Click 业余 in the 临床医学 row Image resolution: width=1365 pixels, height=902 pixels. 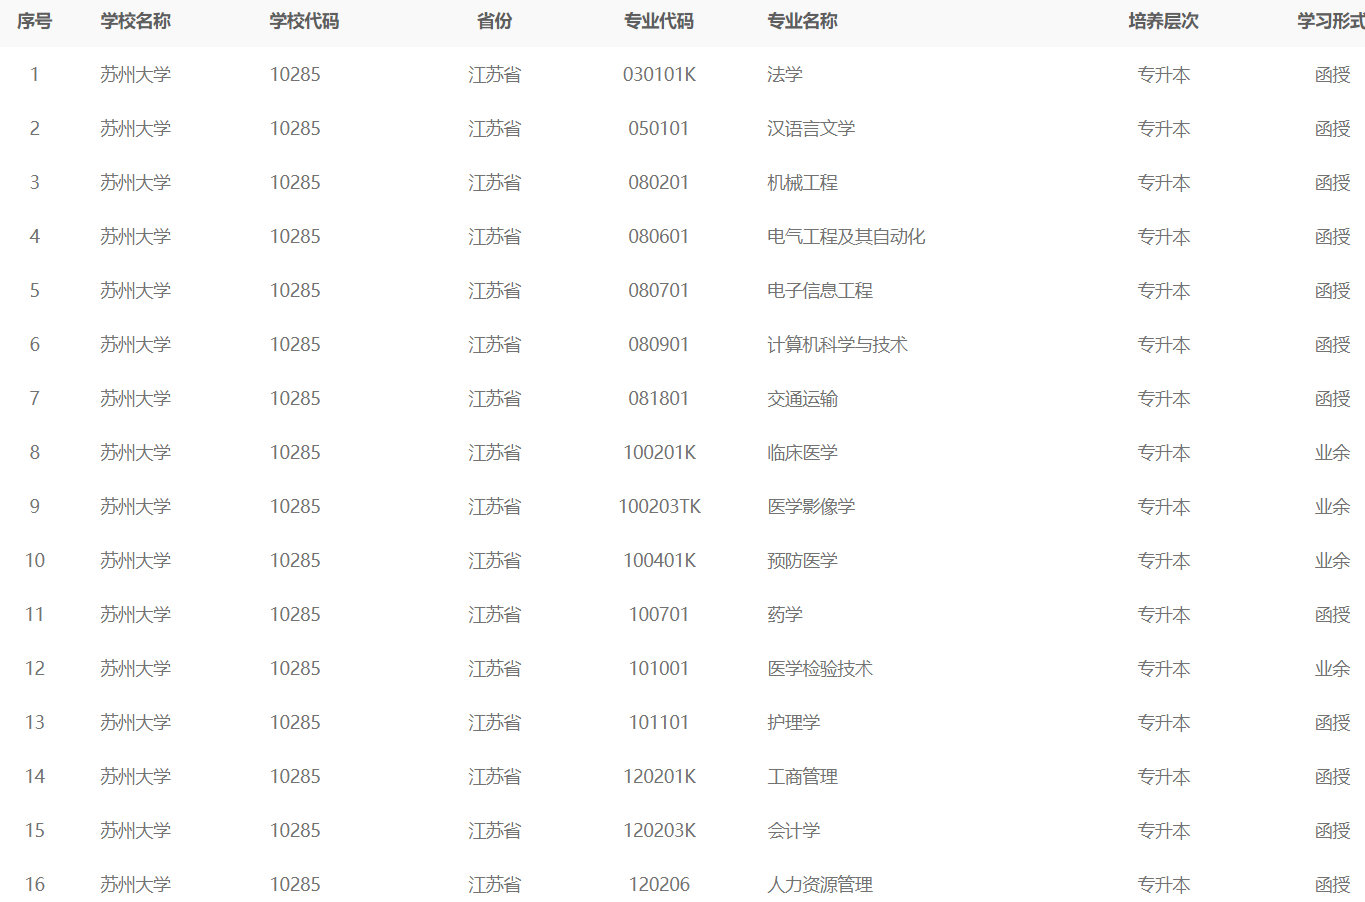tap(1332, 453)
